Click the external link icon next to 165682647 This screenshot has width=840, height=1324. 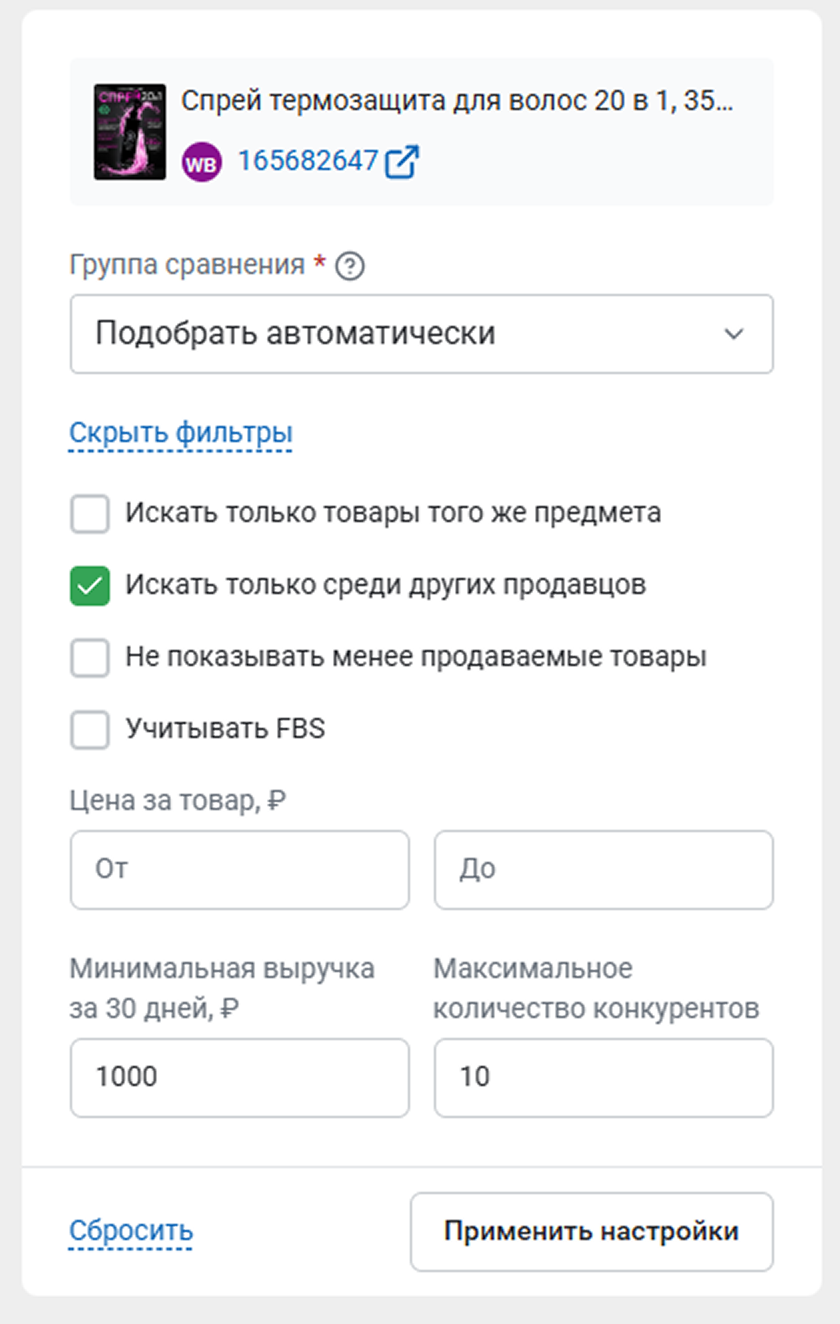(402, 162)
